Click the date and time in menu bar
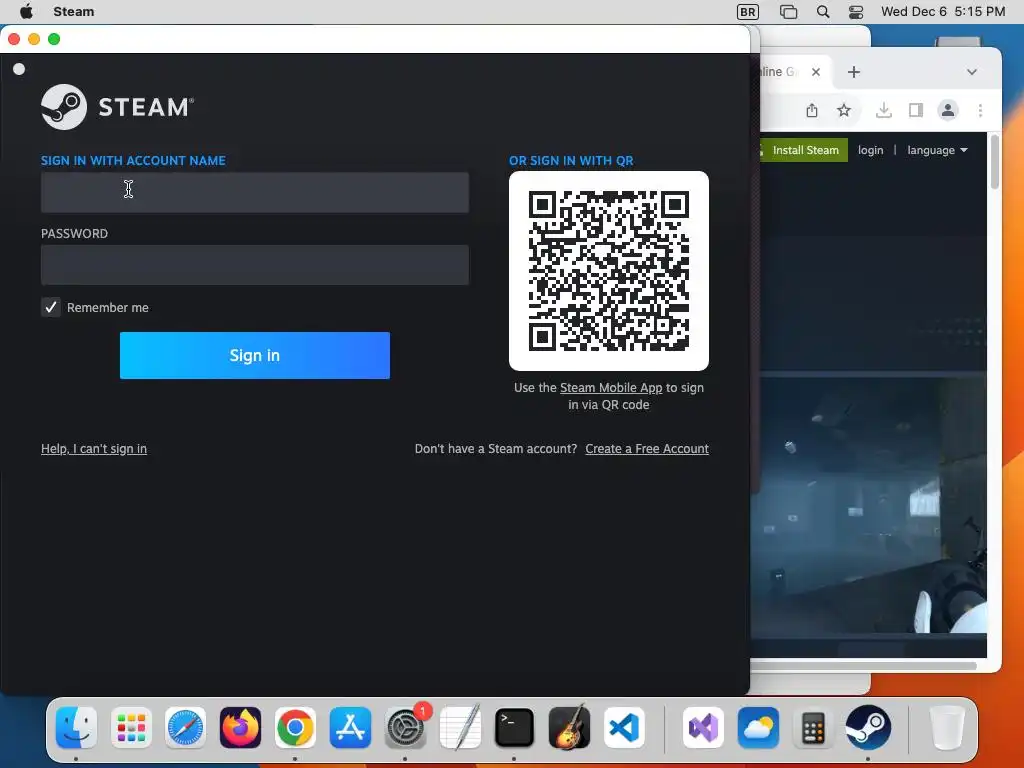Screen dimensions: 1024x768 [943, 12]
